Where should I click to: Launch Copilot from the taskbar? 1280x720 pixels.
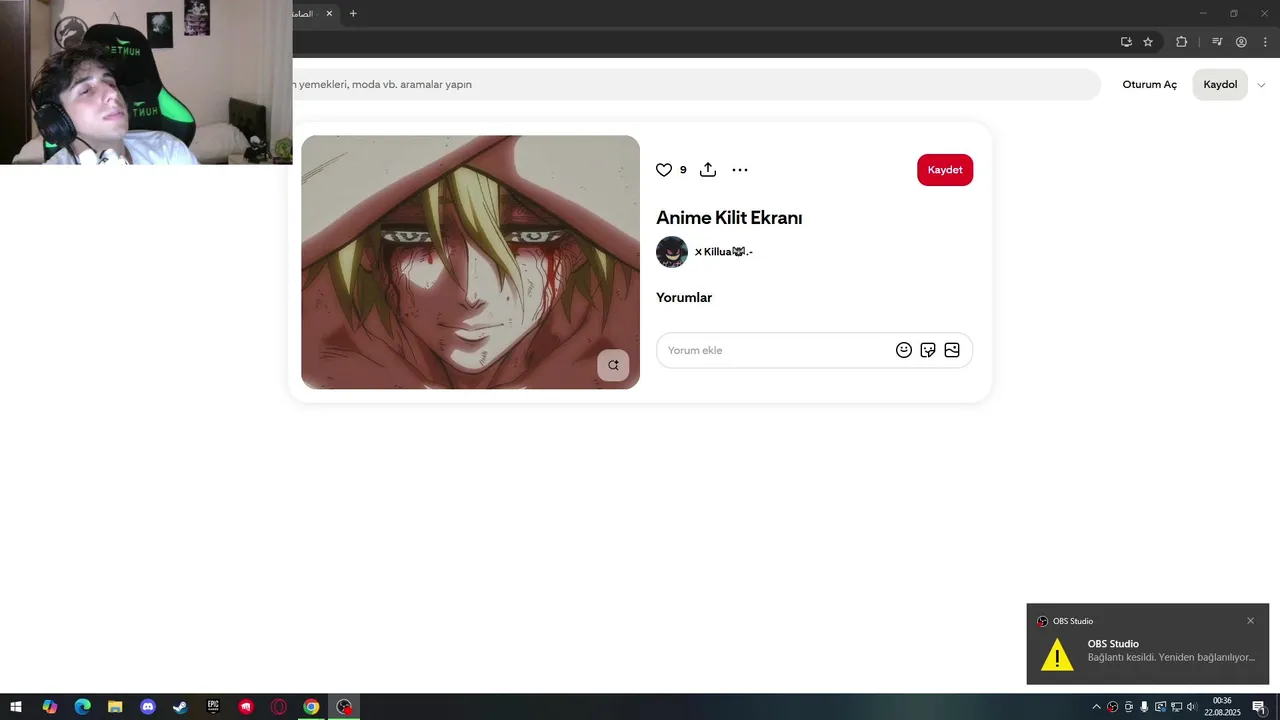tap(49, 707)
